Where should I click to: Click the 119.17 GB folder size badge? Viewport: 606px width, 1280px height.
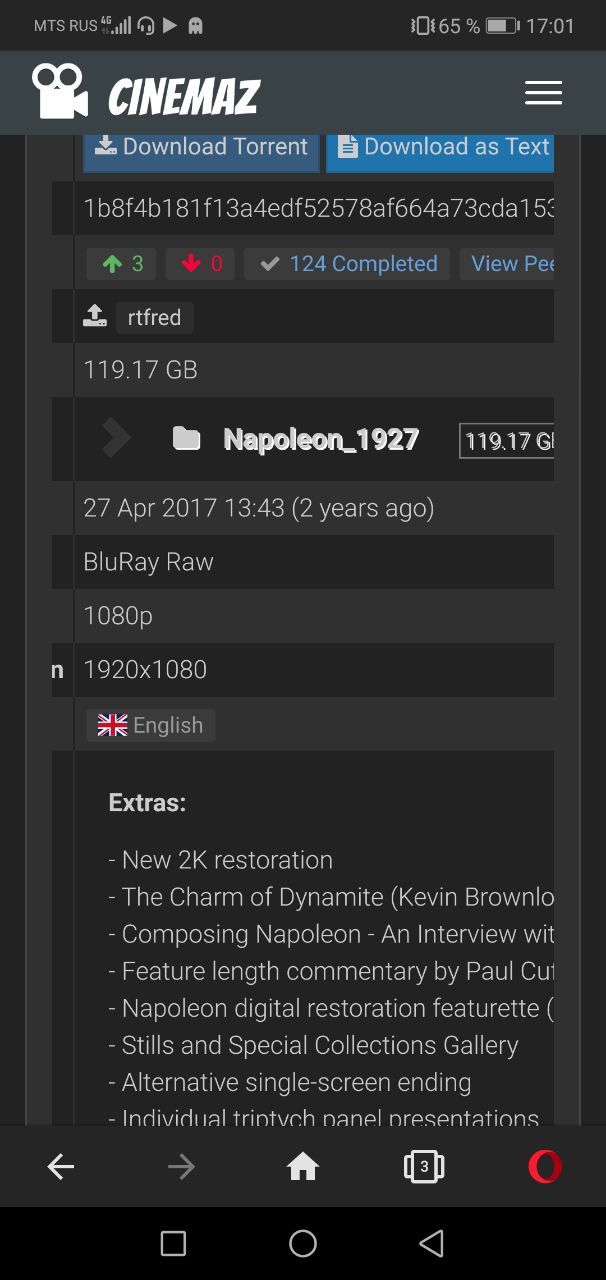507,441
